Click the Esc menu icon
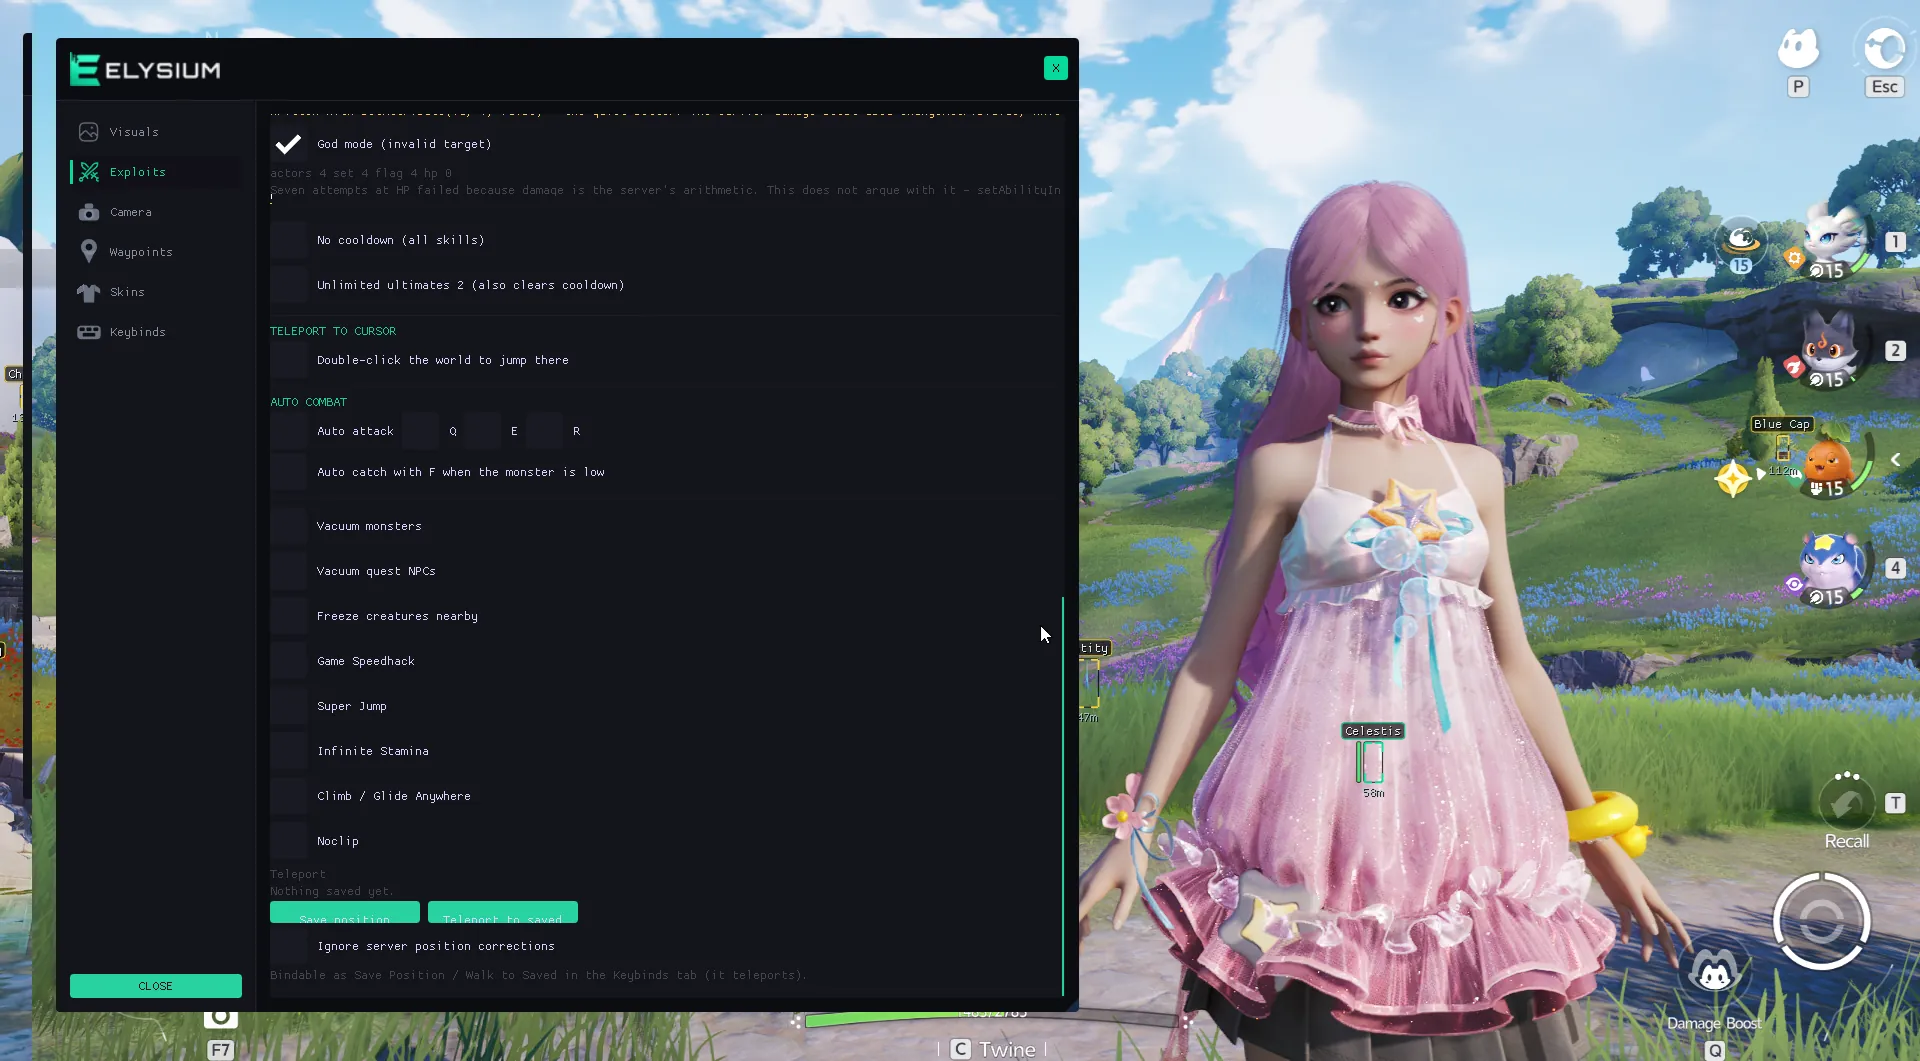 point(1884,48)
